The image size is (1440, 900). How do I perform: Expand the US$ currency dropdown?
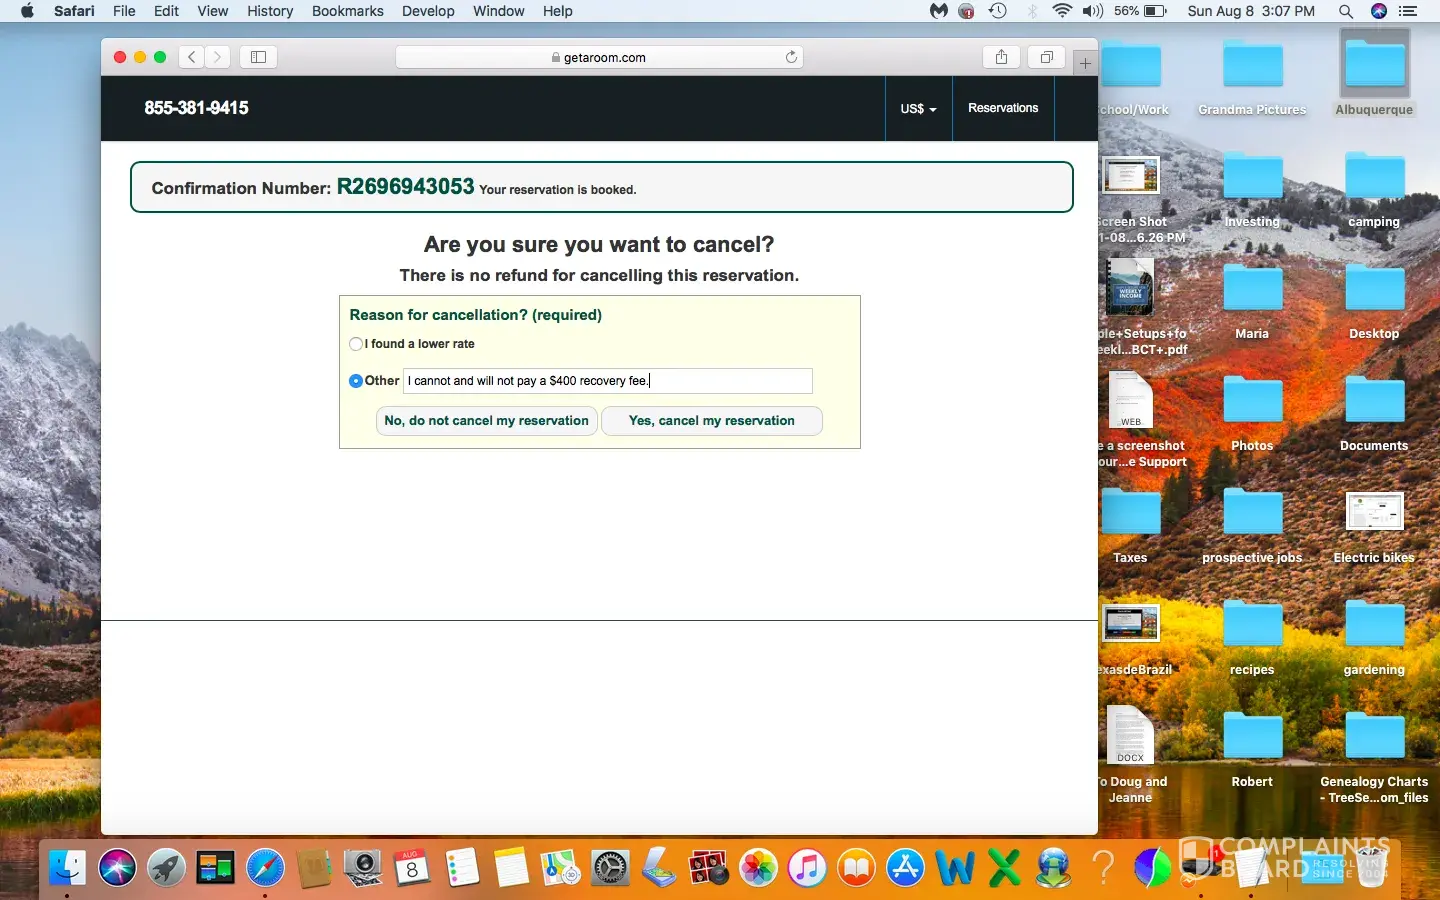click(918, 108)
